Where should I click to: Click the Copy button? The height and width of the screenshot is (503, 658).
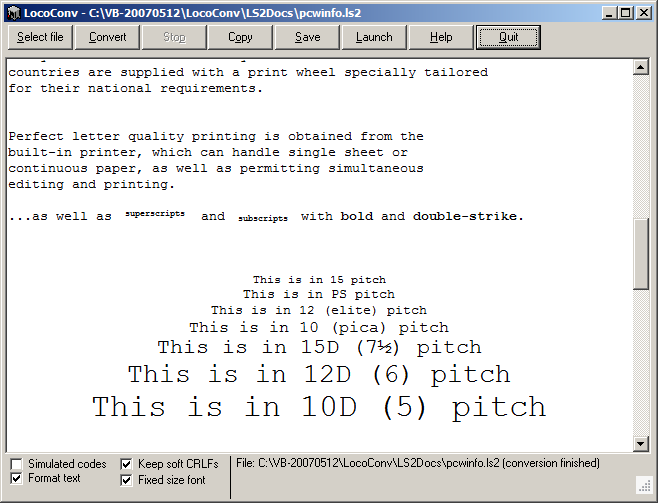coord(240,37)
